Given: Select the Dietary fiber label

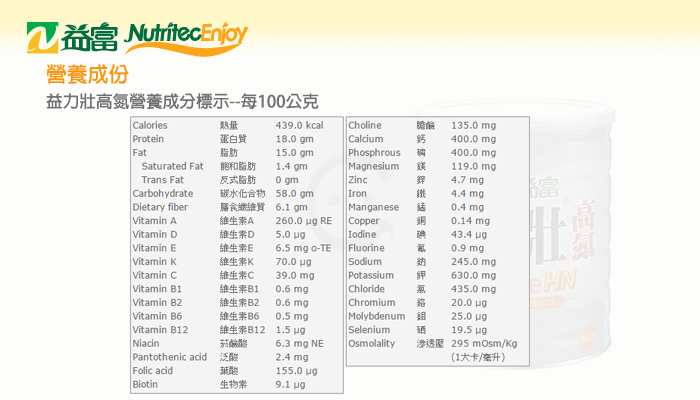Looking at the screenshot, I should (160, 207).
